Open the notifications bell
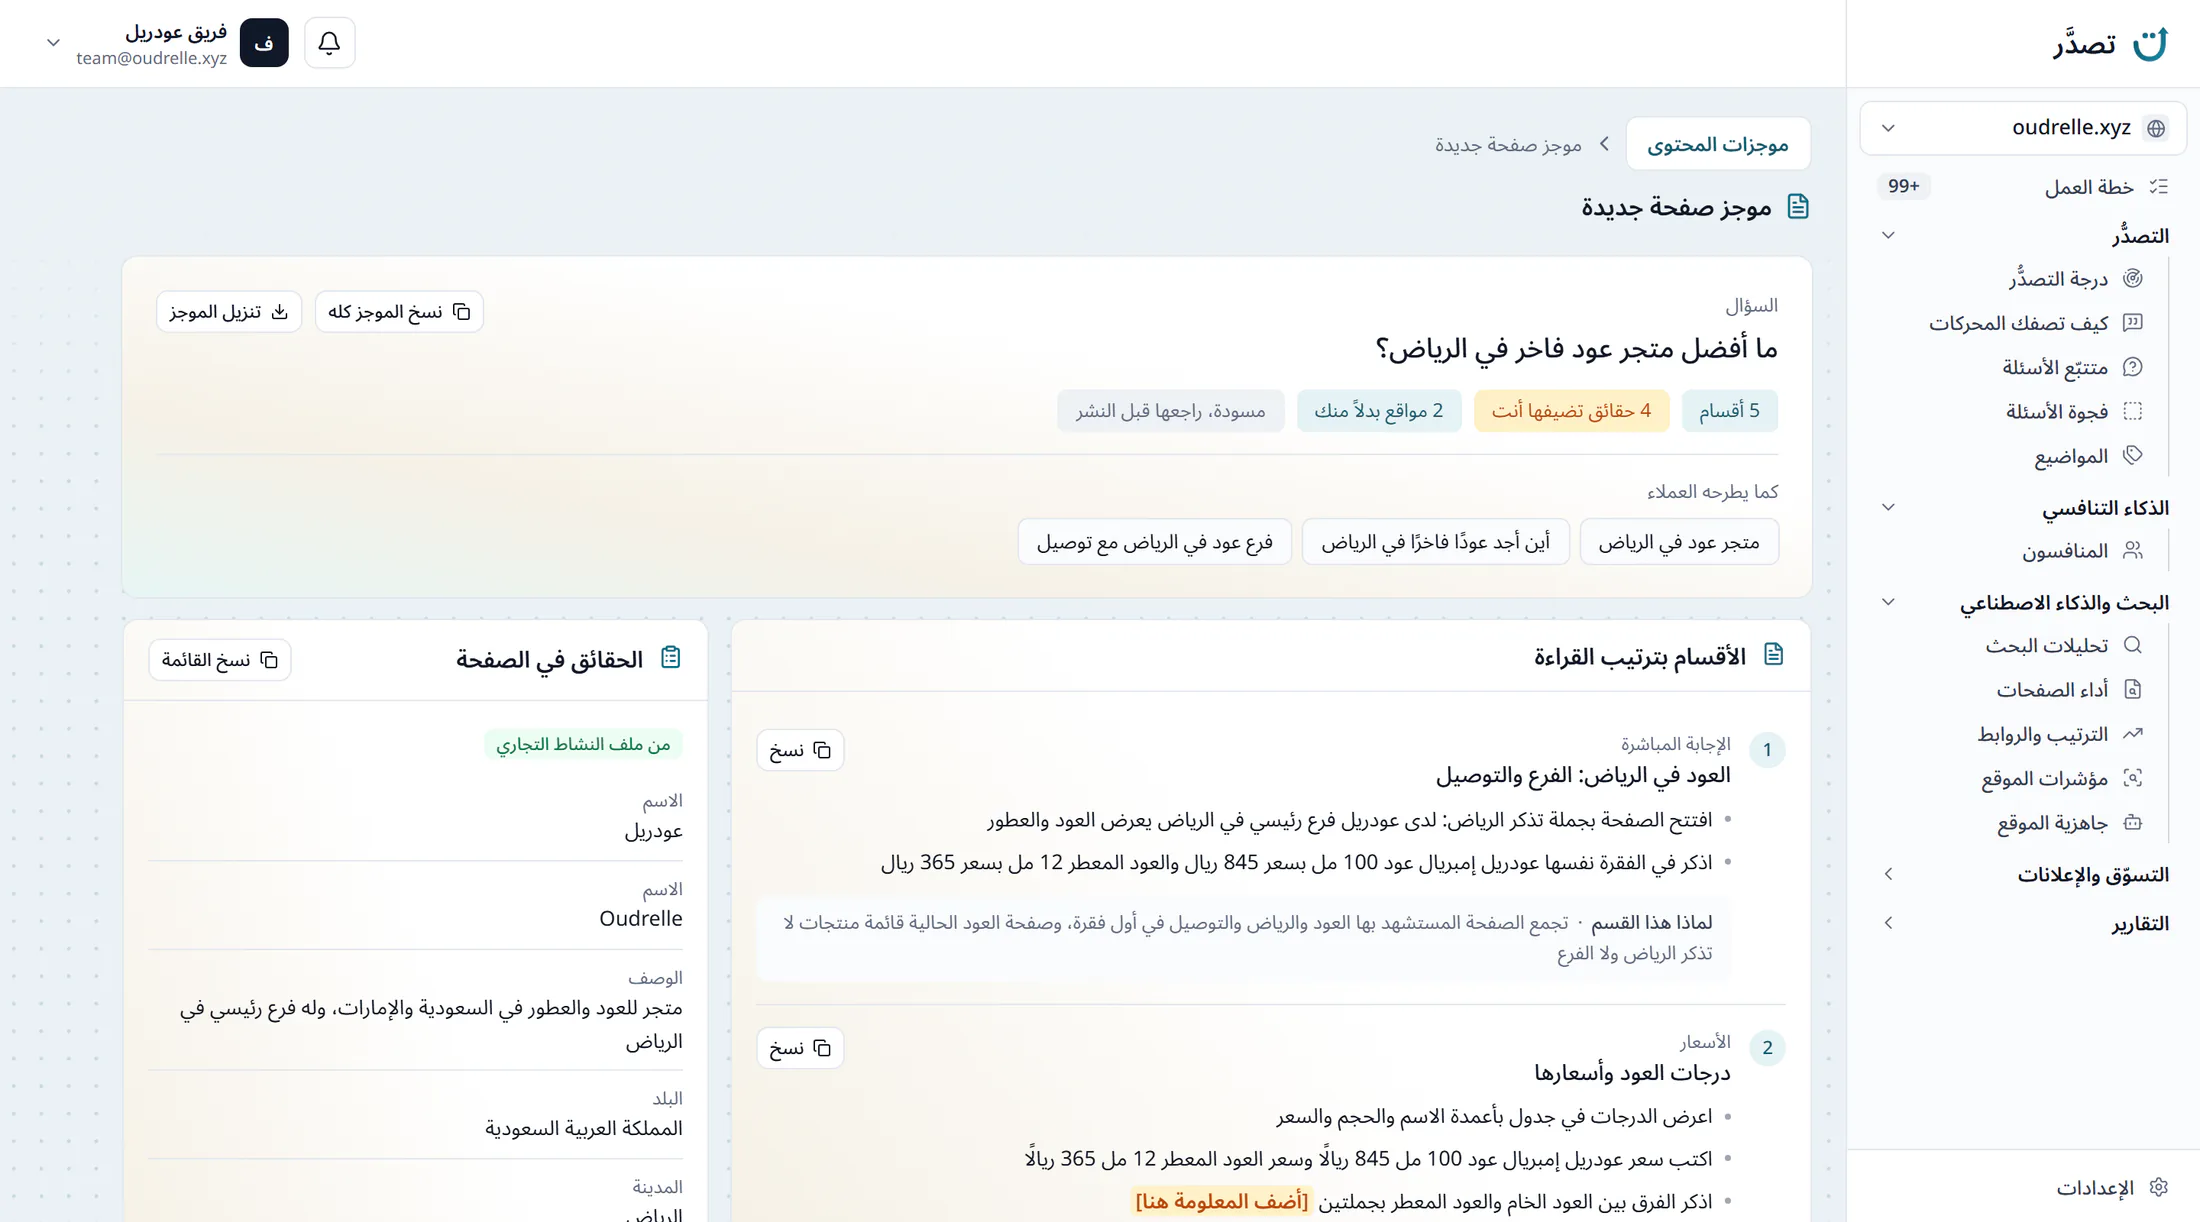 329,43
